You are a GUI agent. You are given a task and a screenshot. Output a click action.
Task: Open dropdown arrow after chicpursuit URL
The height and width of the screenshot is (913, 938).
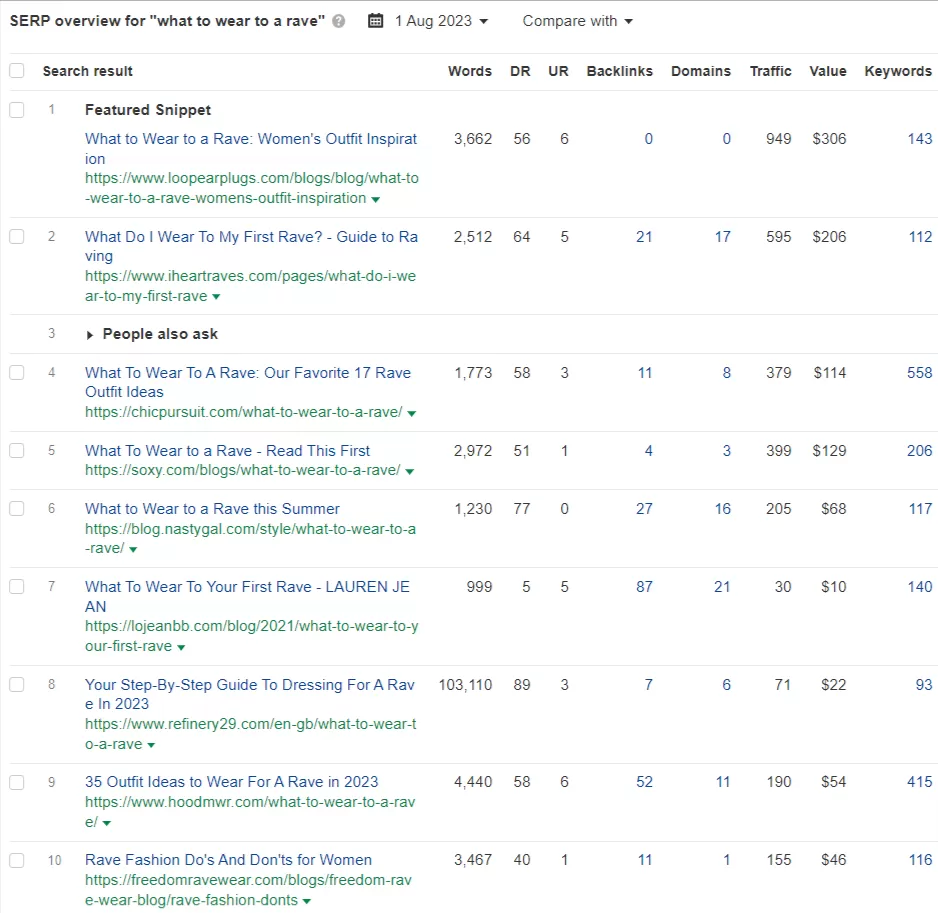click(x=412, y=413)
